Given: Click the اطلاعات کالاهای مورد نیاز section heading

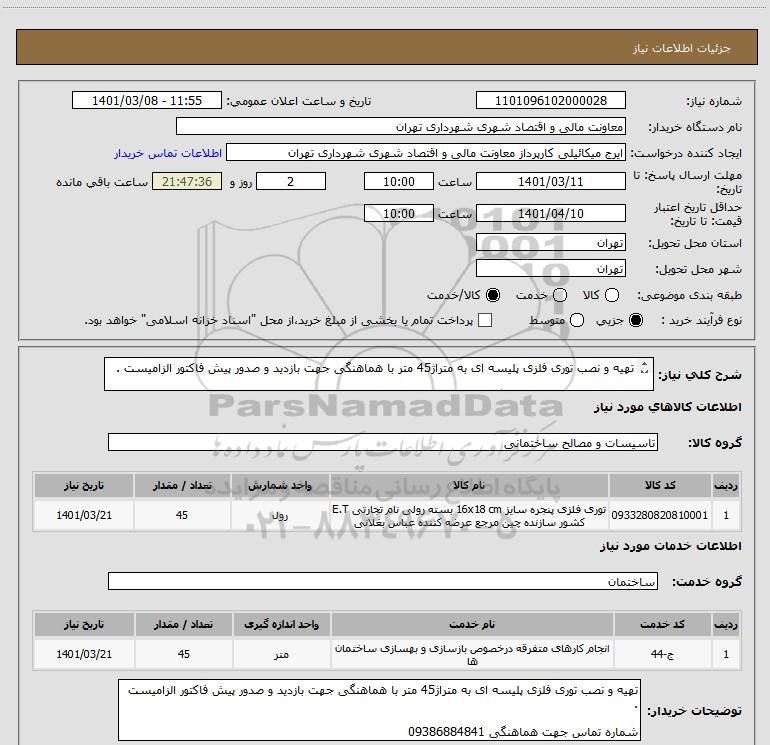Looking at the screenshot, I should (x=668, y=407).
